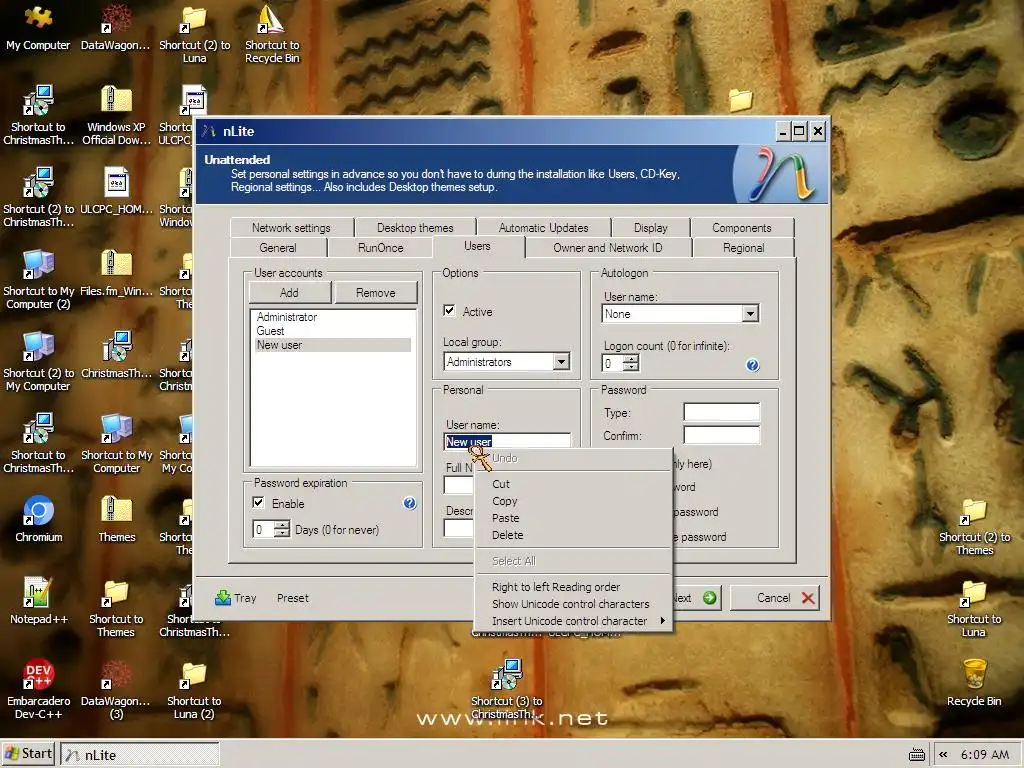Toggle the Active checkbox
1024x768 pixels.
pyautogui.click(x=449, y=311)
